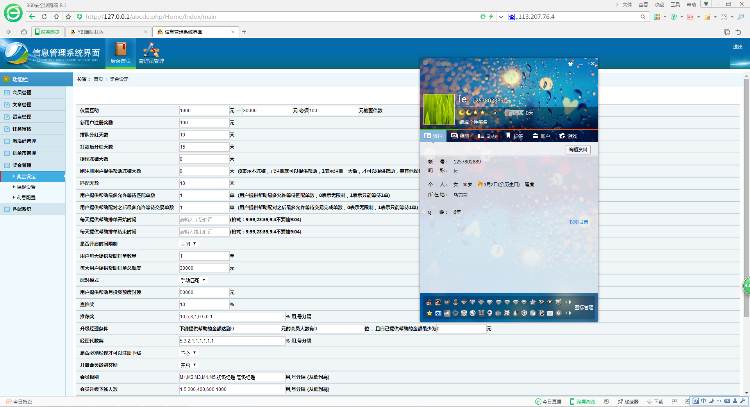750x407 pixels.
Task: Click the yellow star icon in the profile icon row
Action: tap(429, 313)
